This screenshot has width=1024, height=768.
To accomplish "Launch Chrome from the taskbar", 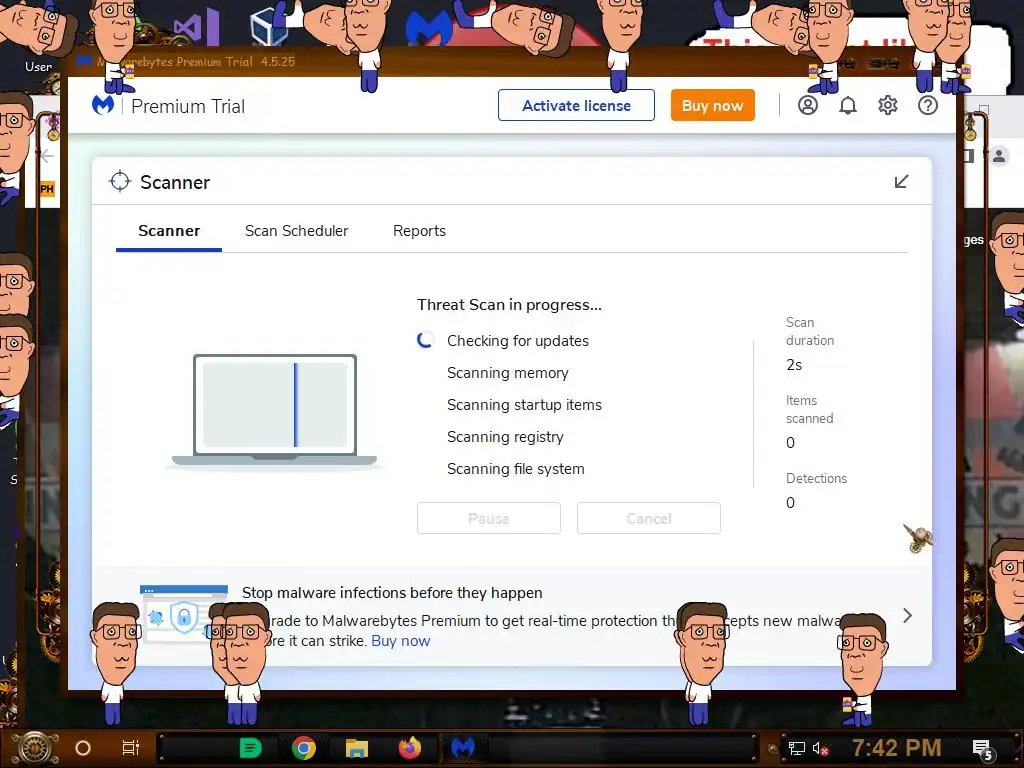I will point(304,748).
